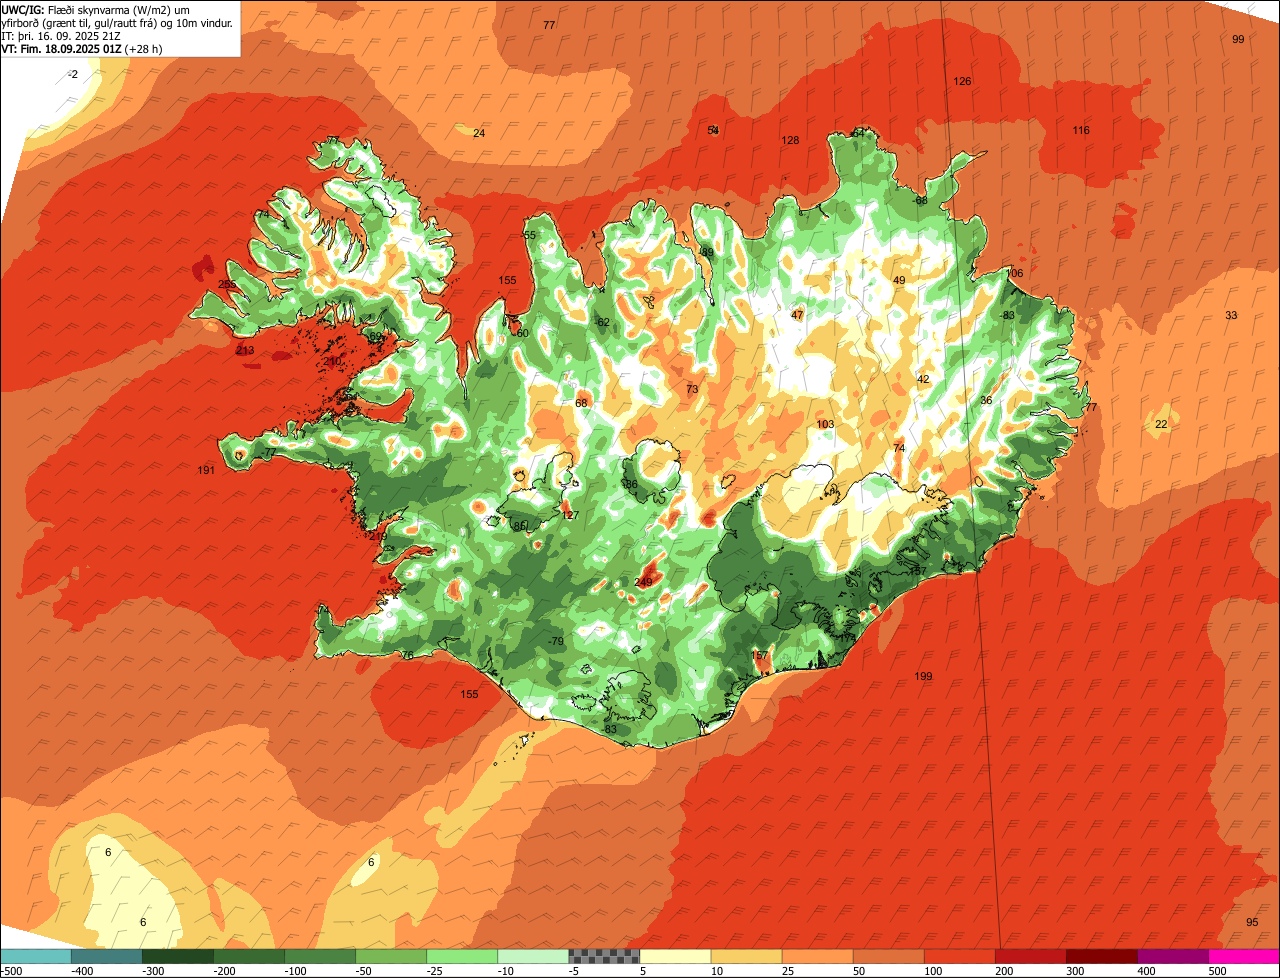Click the coastal value '106'
The width and height of the screenshot is (1280, 978).
(1015, 273)
